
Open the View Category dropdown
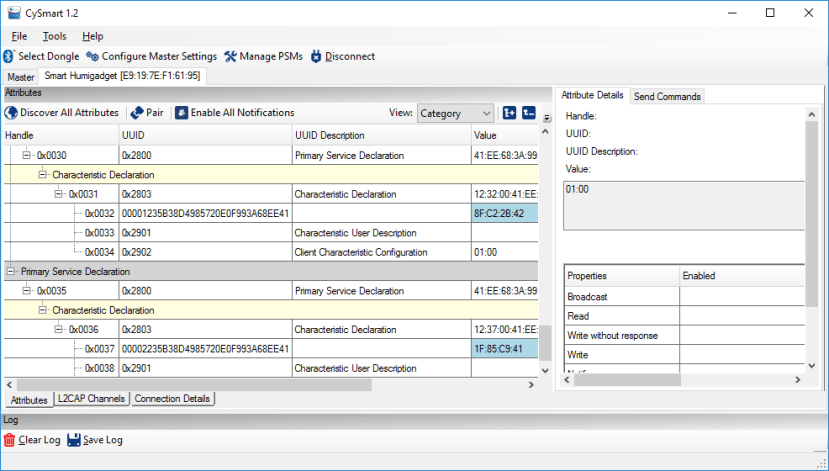[455, 113]
